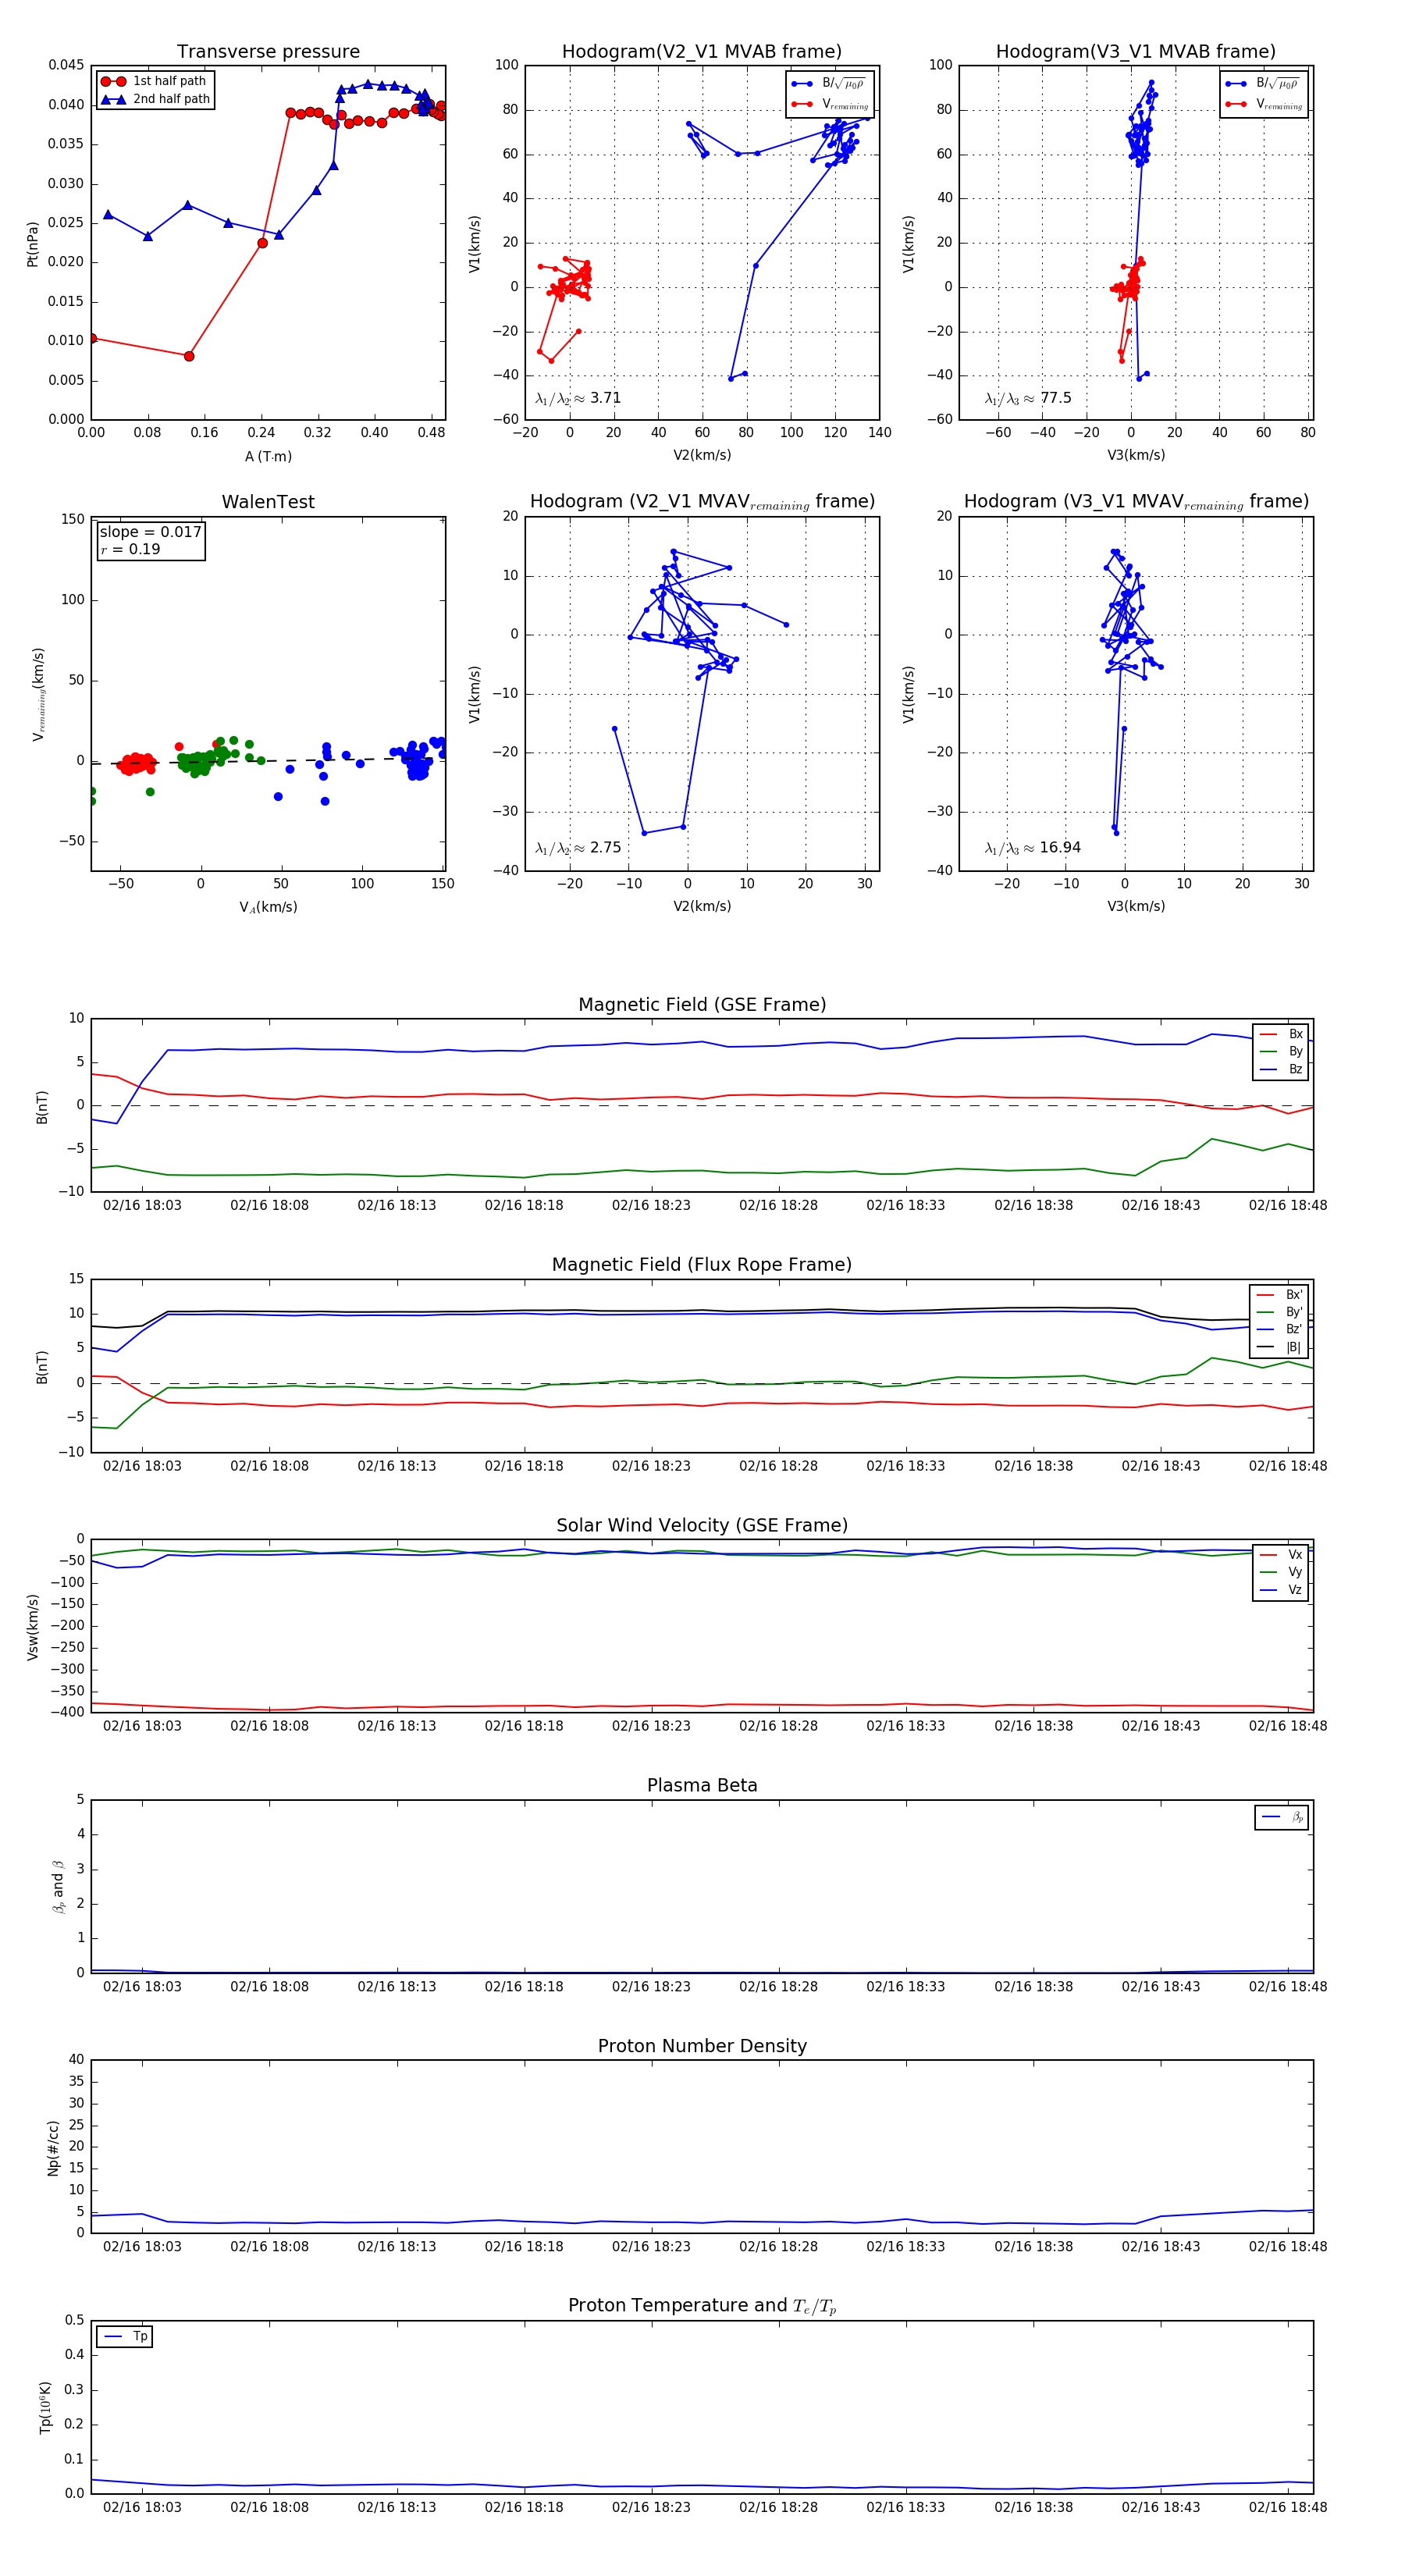
Task: Click the 'By' legend entry in GSE plot
Action: click(1282, 1052)
